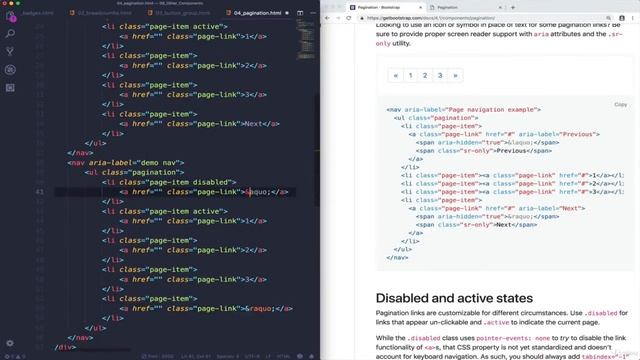
Task: Close the second Pagination browser tab
Action: point(500,7)
